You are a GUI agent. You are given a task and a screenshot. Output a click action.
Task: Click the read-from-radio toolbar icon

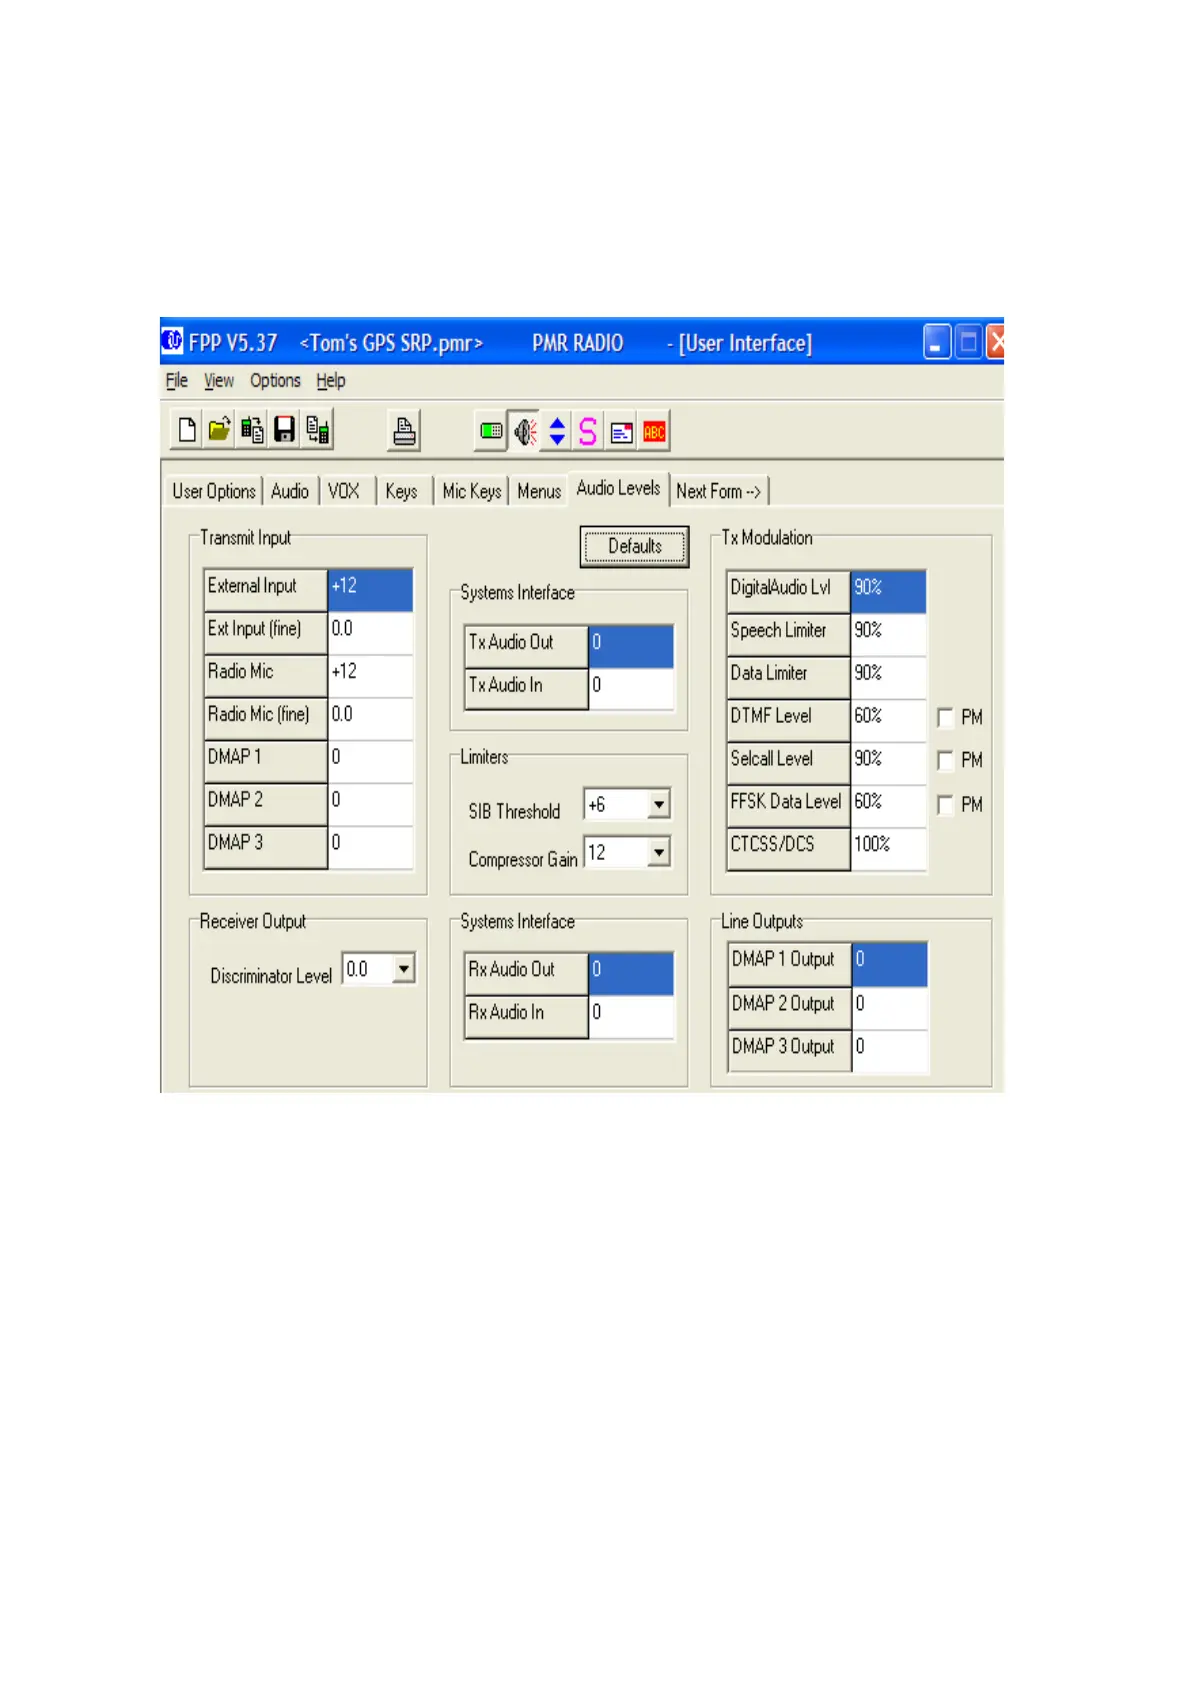[252, 431]
